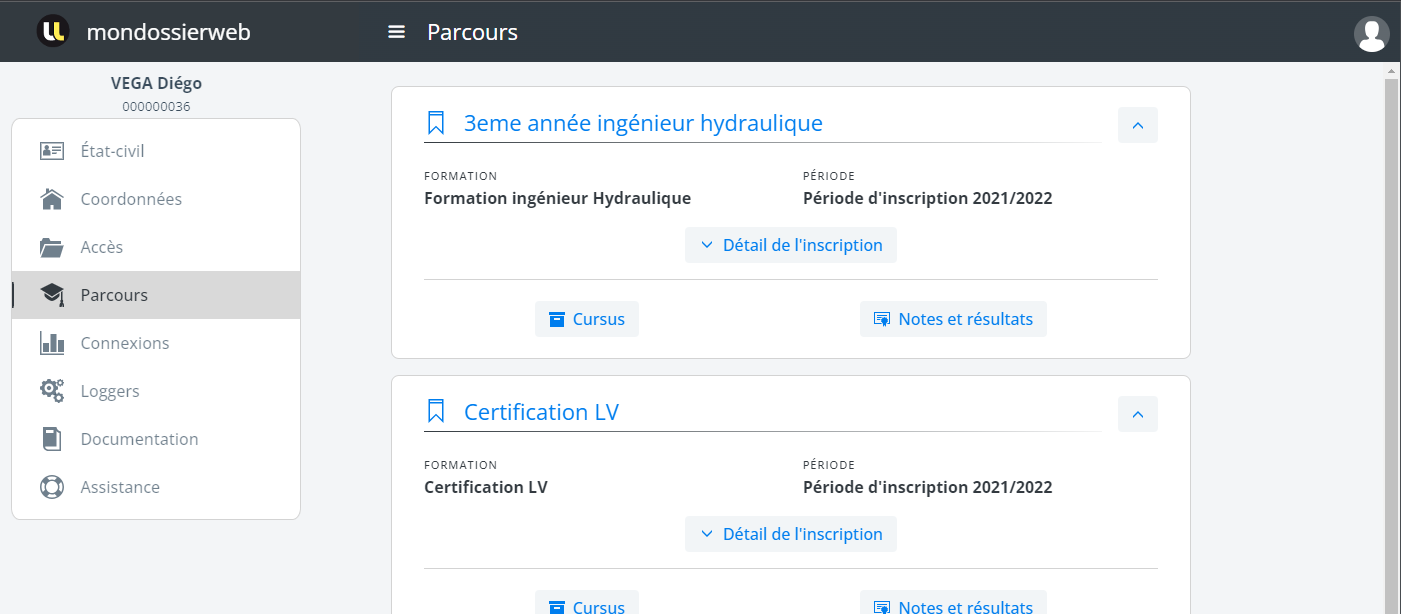
Task: Open Cursus for 3eme année ingénieur hydraulique
Action: pyautogui.click(x=586, y=319)
